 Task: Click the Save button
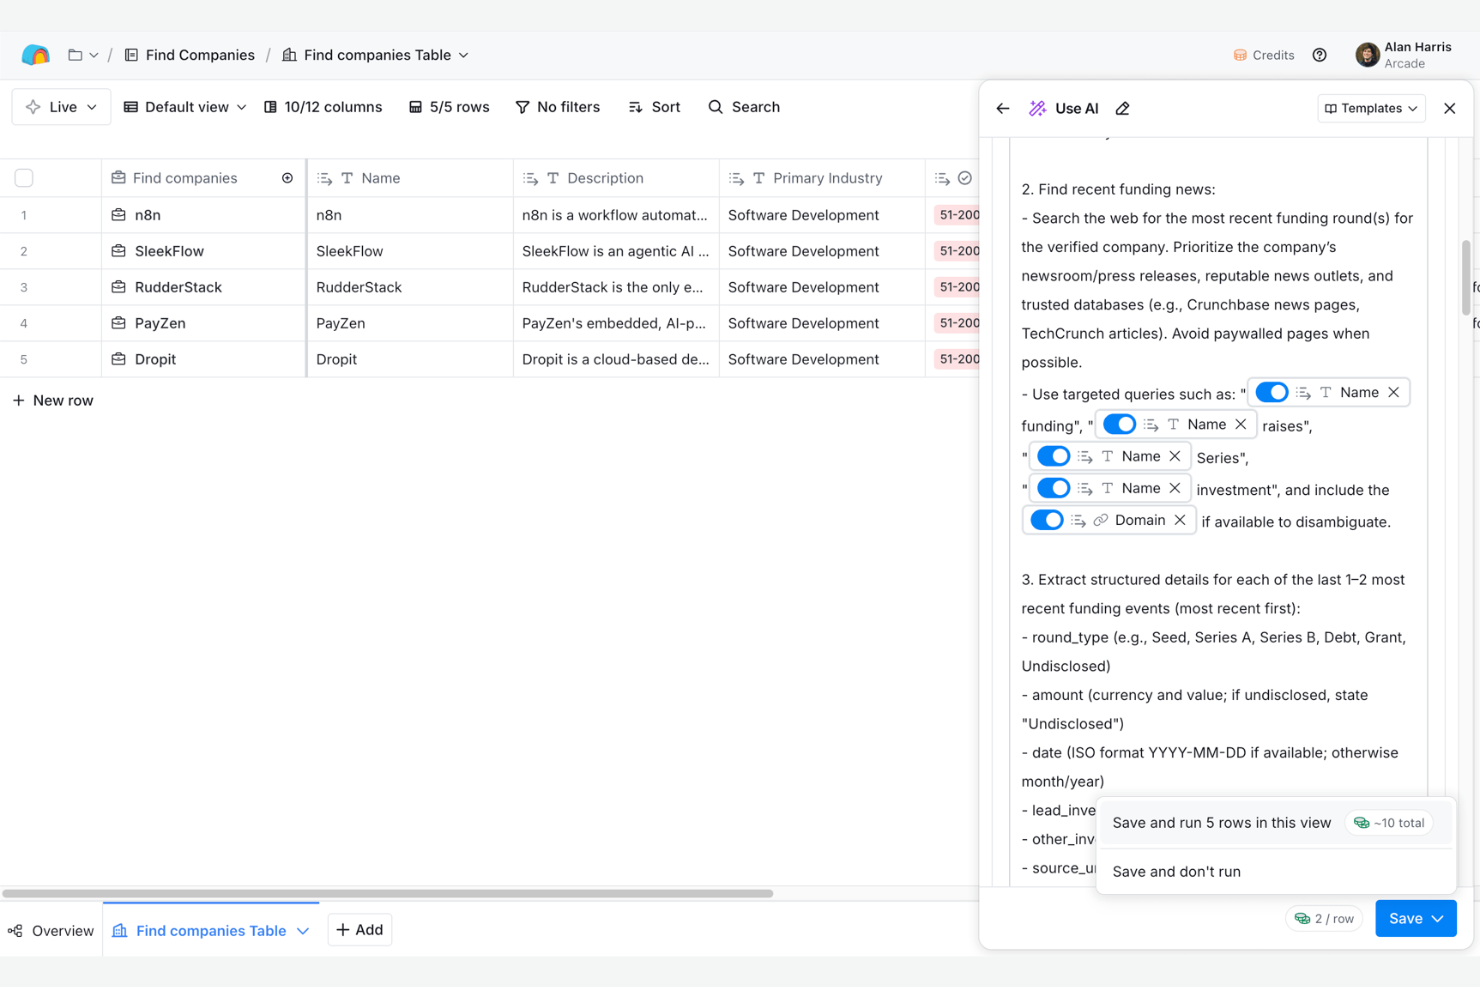[x=1406, y=918]
